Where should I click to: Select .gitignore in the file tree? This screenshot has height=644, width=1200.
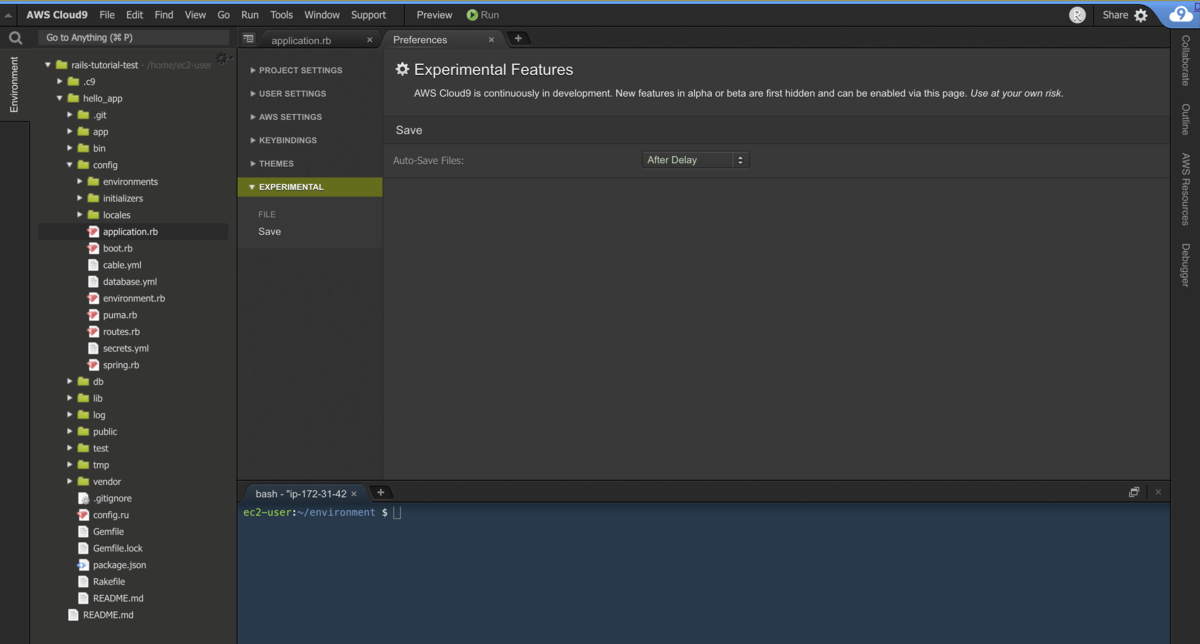coord(112,498)
